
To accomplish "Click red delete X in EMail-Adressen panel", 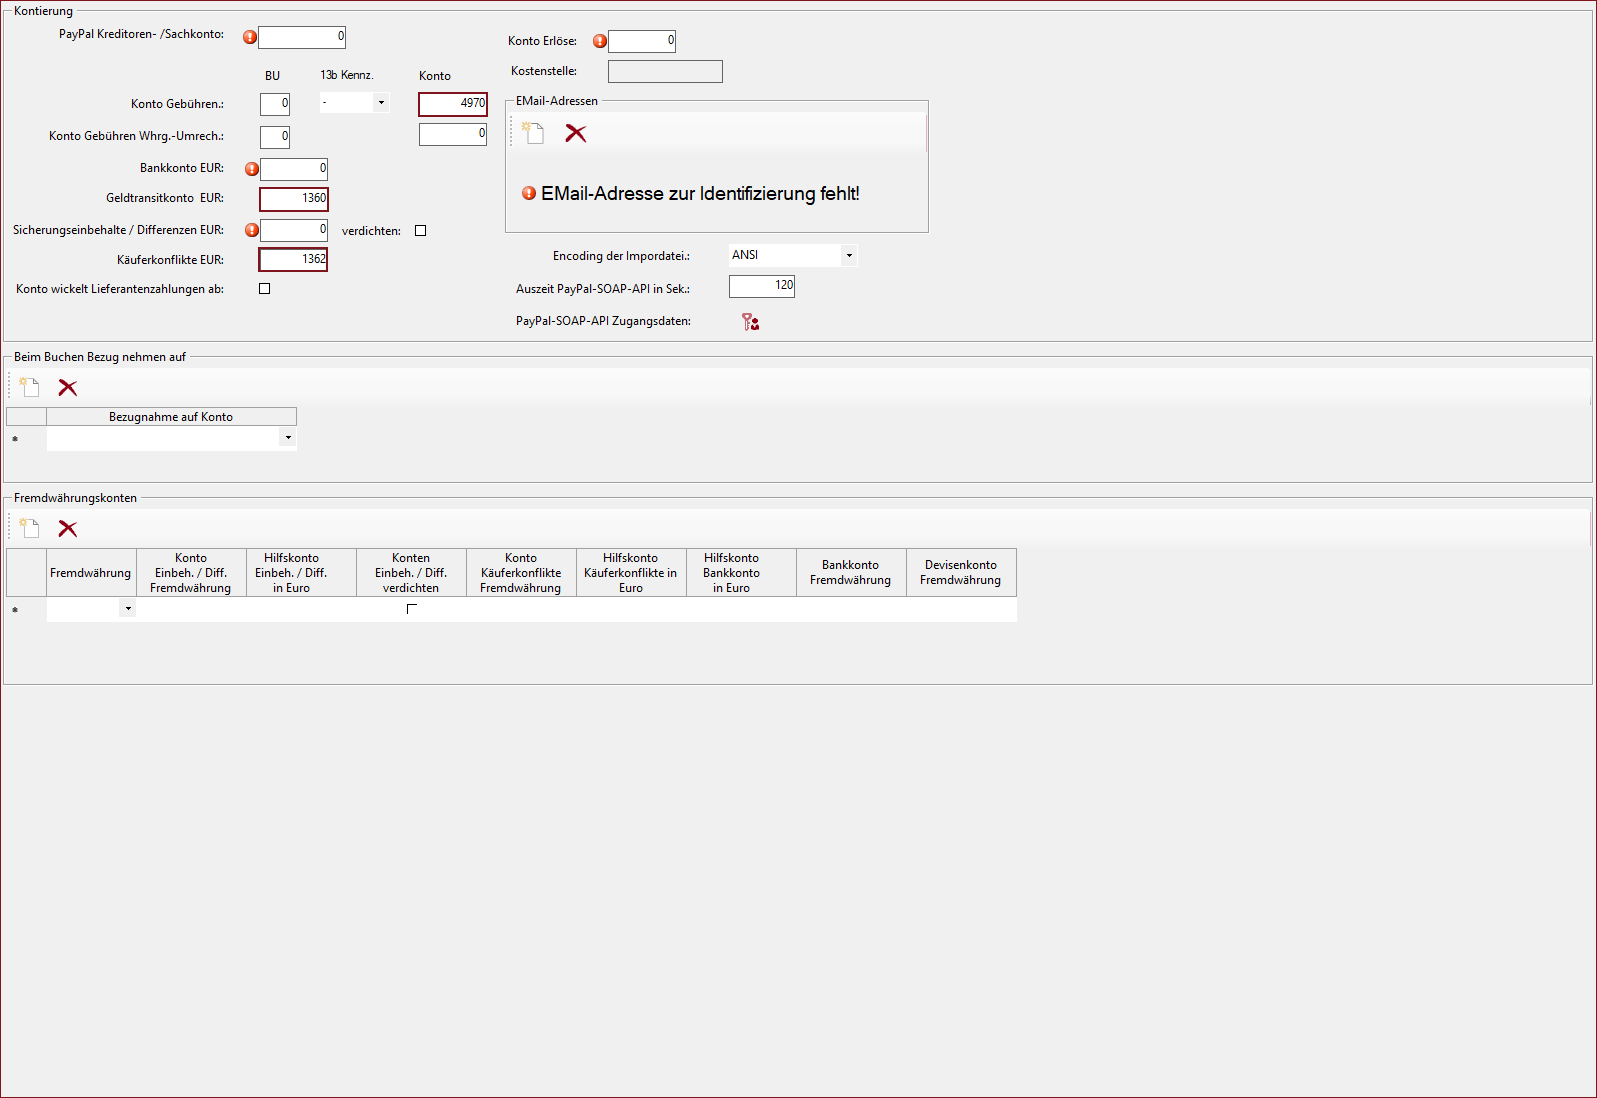I will (x=576, y=133).
